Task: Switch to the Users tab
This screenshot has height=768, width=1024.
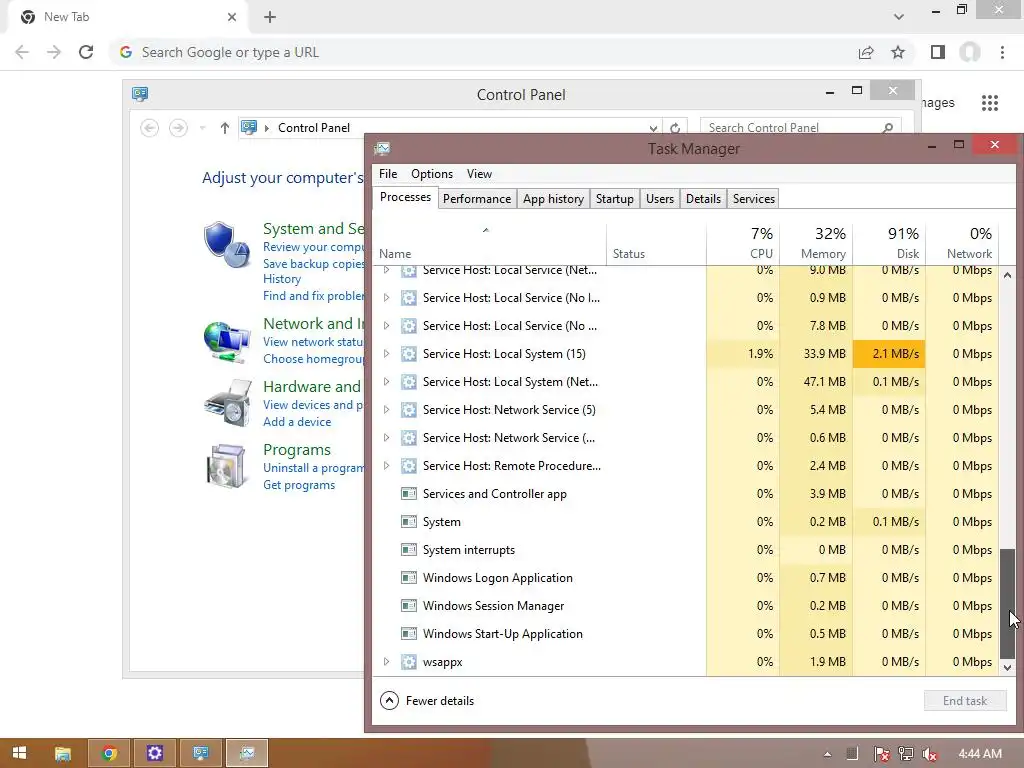Action: [660, 199]
